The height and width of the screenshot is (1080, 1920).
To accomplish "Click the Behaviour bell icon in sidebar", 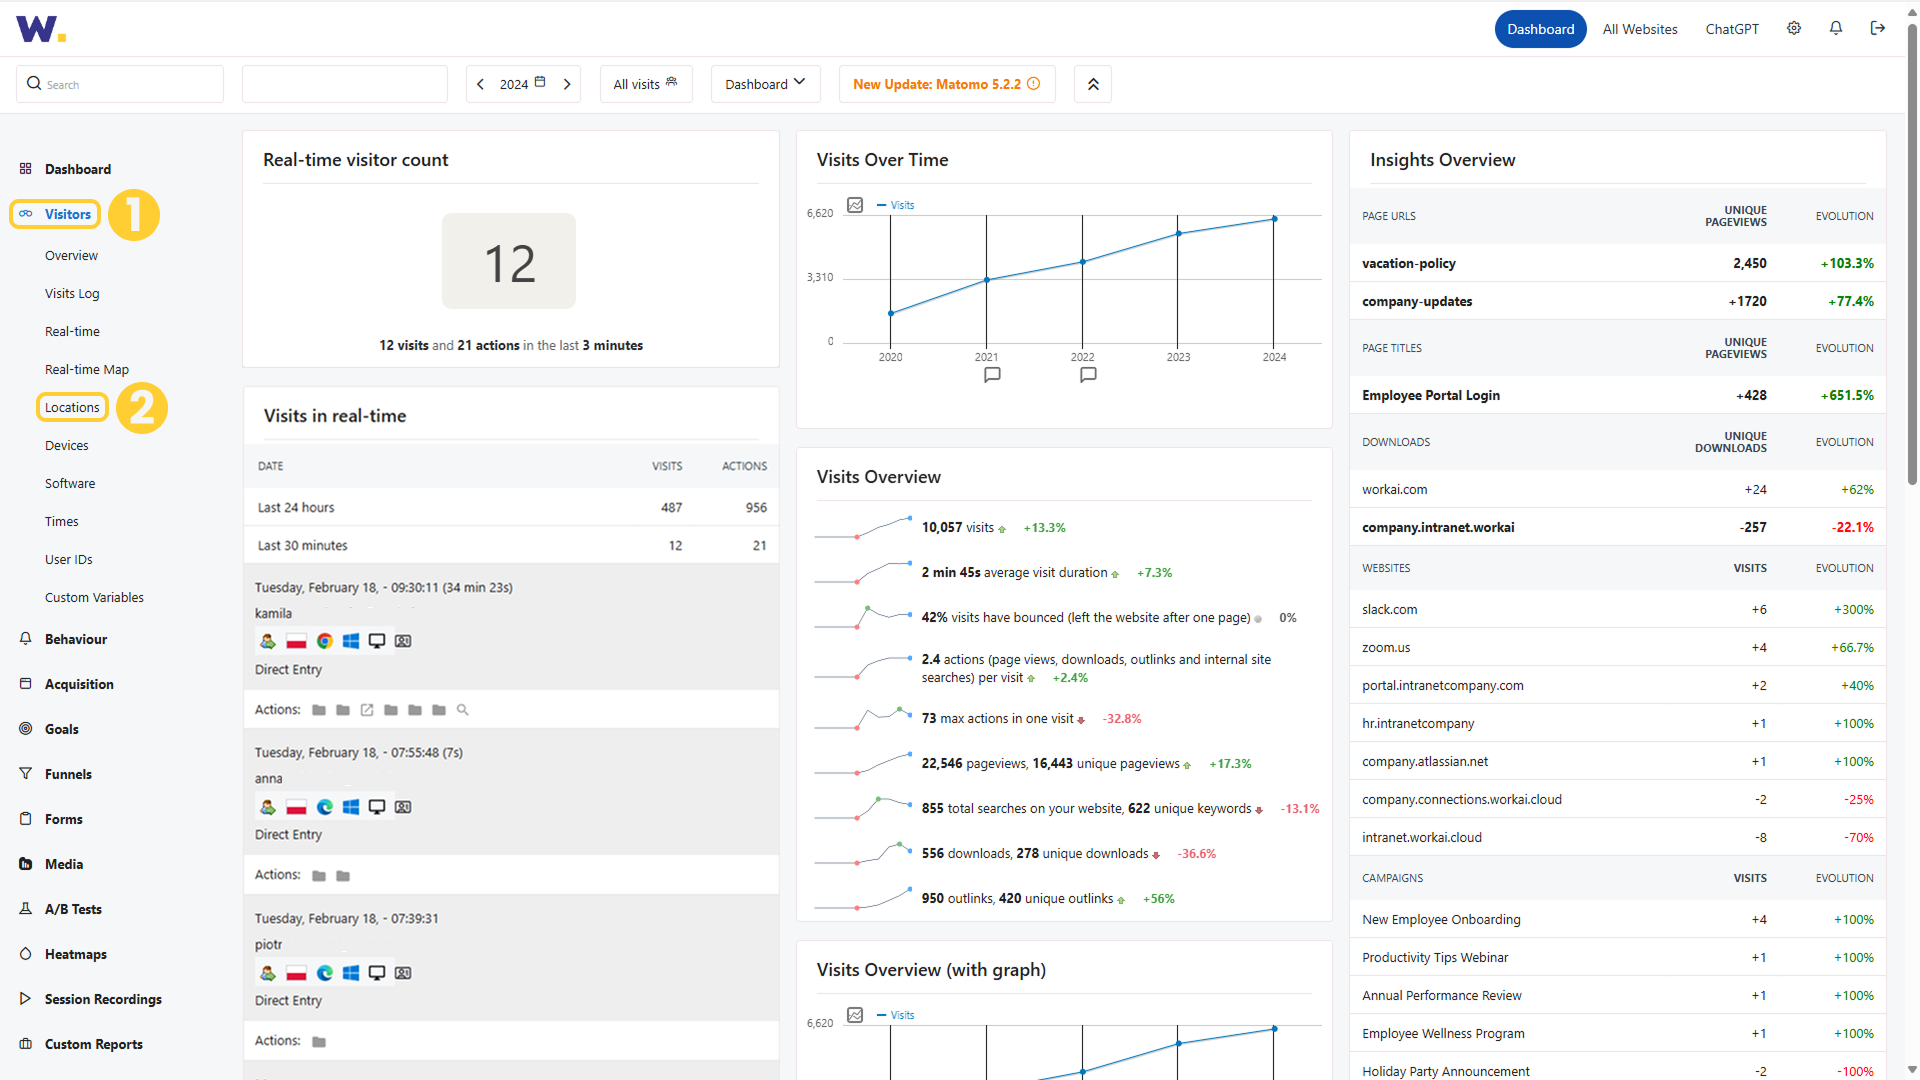I will pyautogui.click(x=26, y=639).
